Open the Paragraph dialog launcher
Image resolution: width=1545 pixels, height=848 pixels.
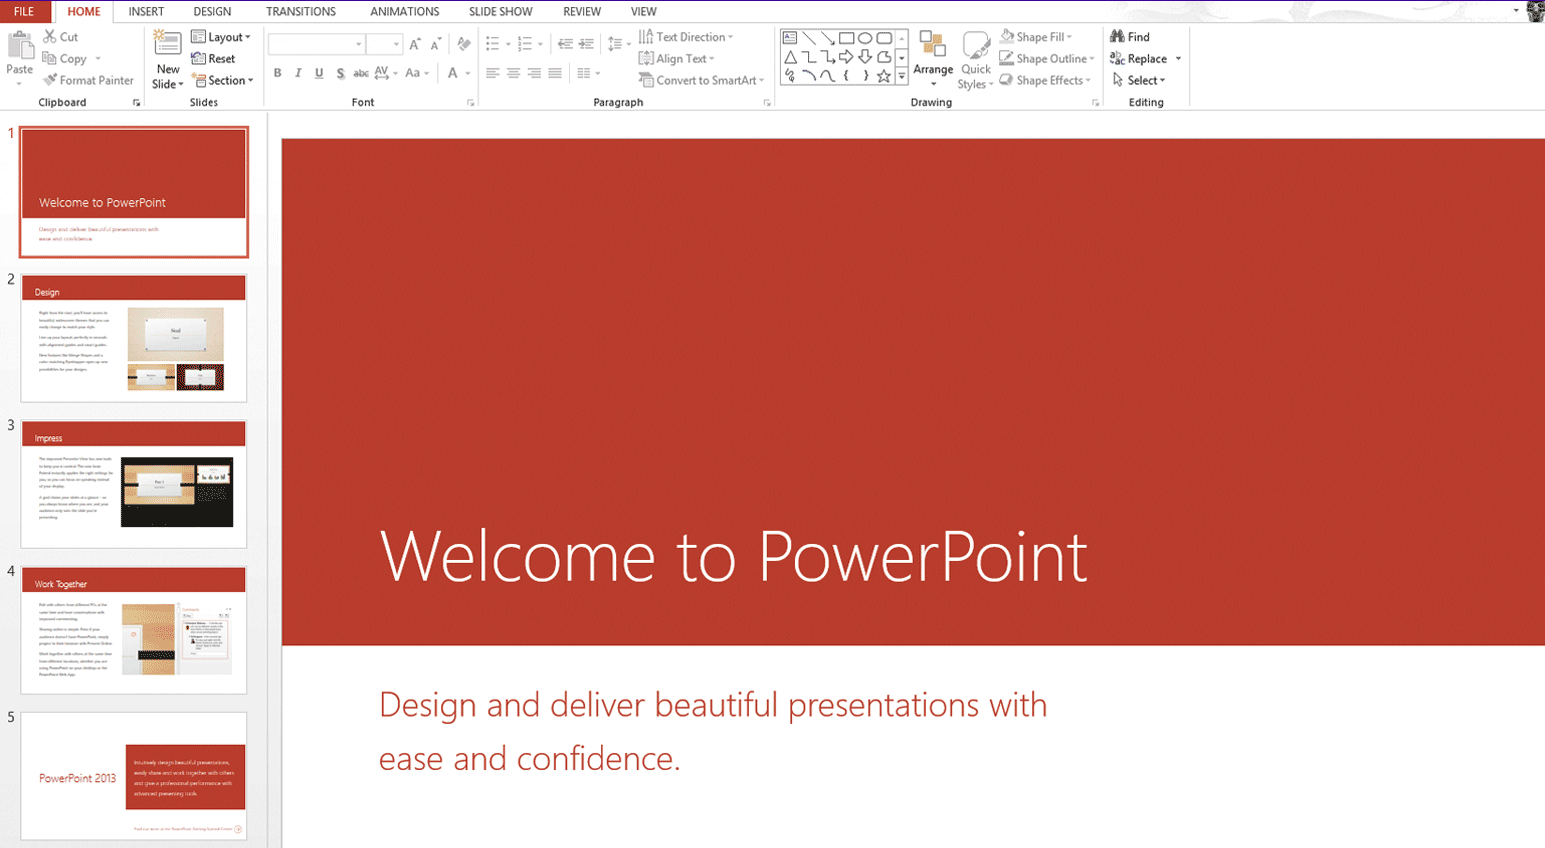click(768, 103)
